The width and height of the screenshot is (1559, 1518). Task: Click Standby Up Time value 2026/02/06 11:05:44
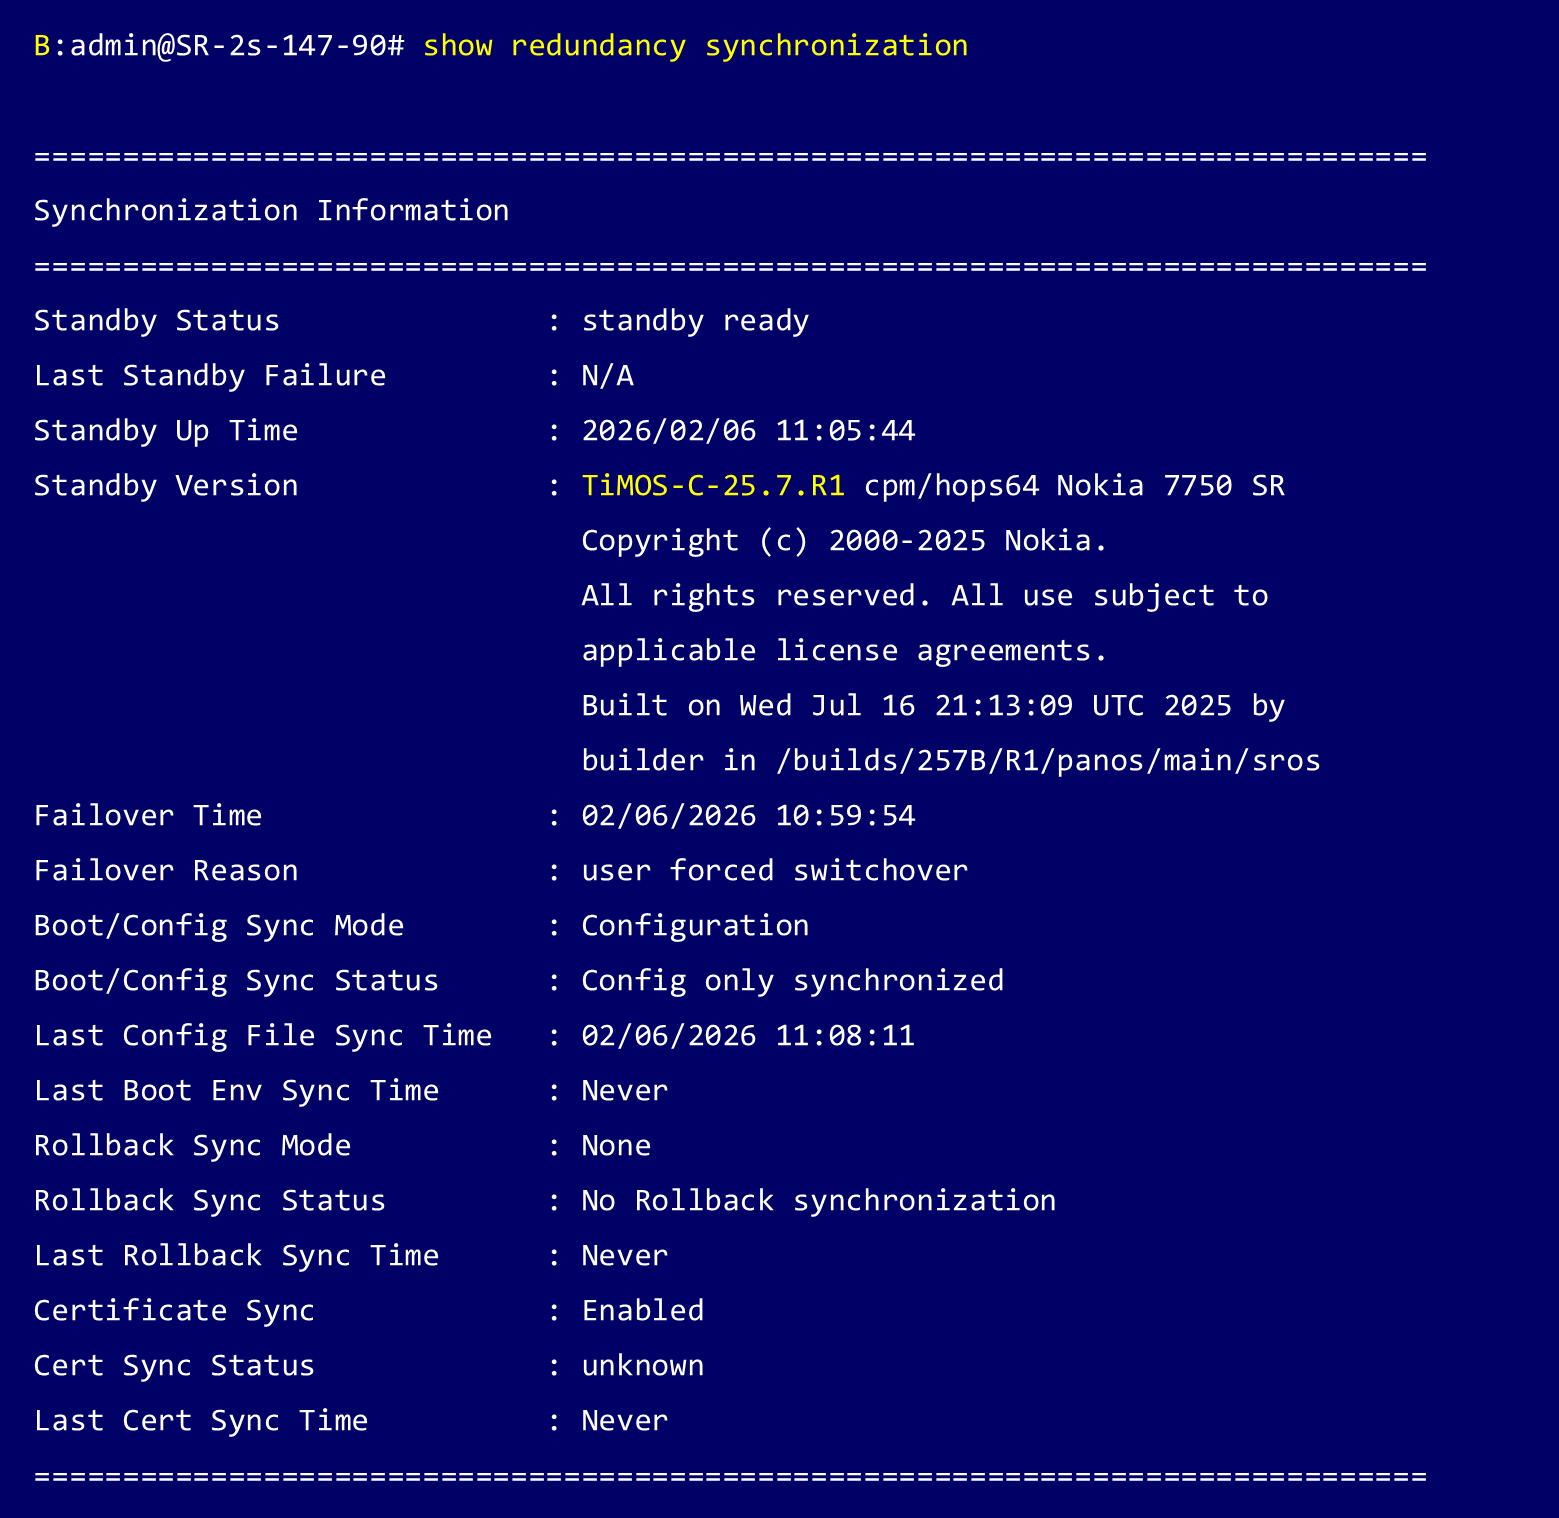pos(748,431)
